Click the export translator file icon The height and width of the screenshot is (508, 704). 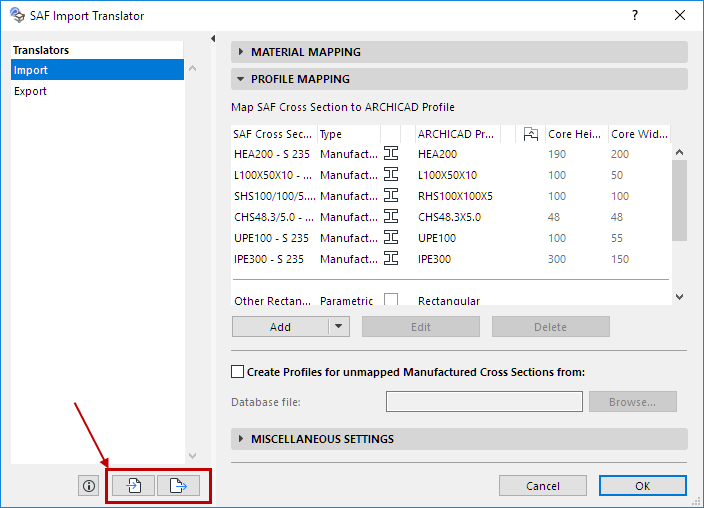(178, 486)
